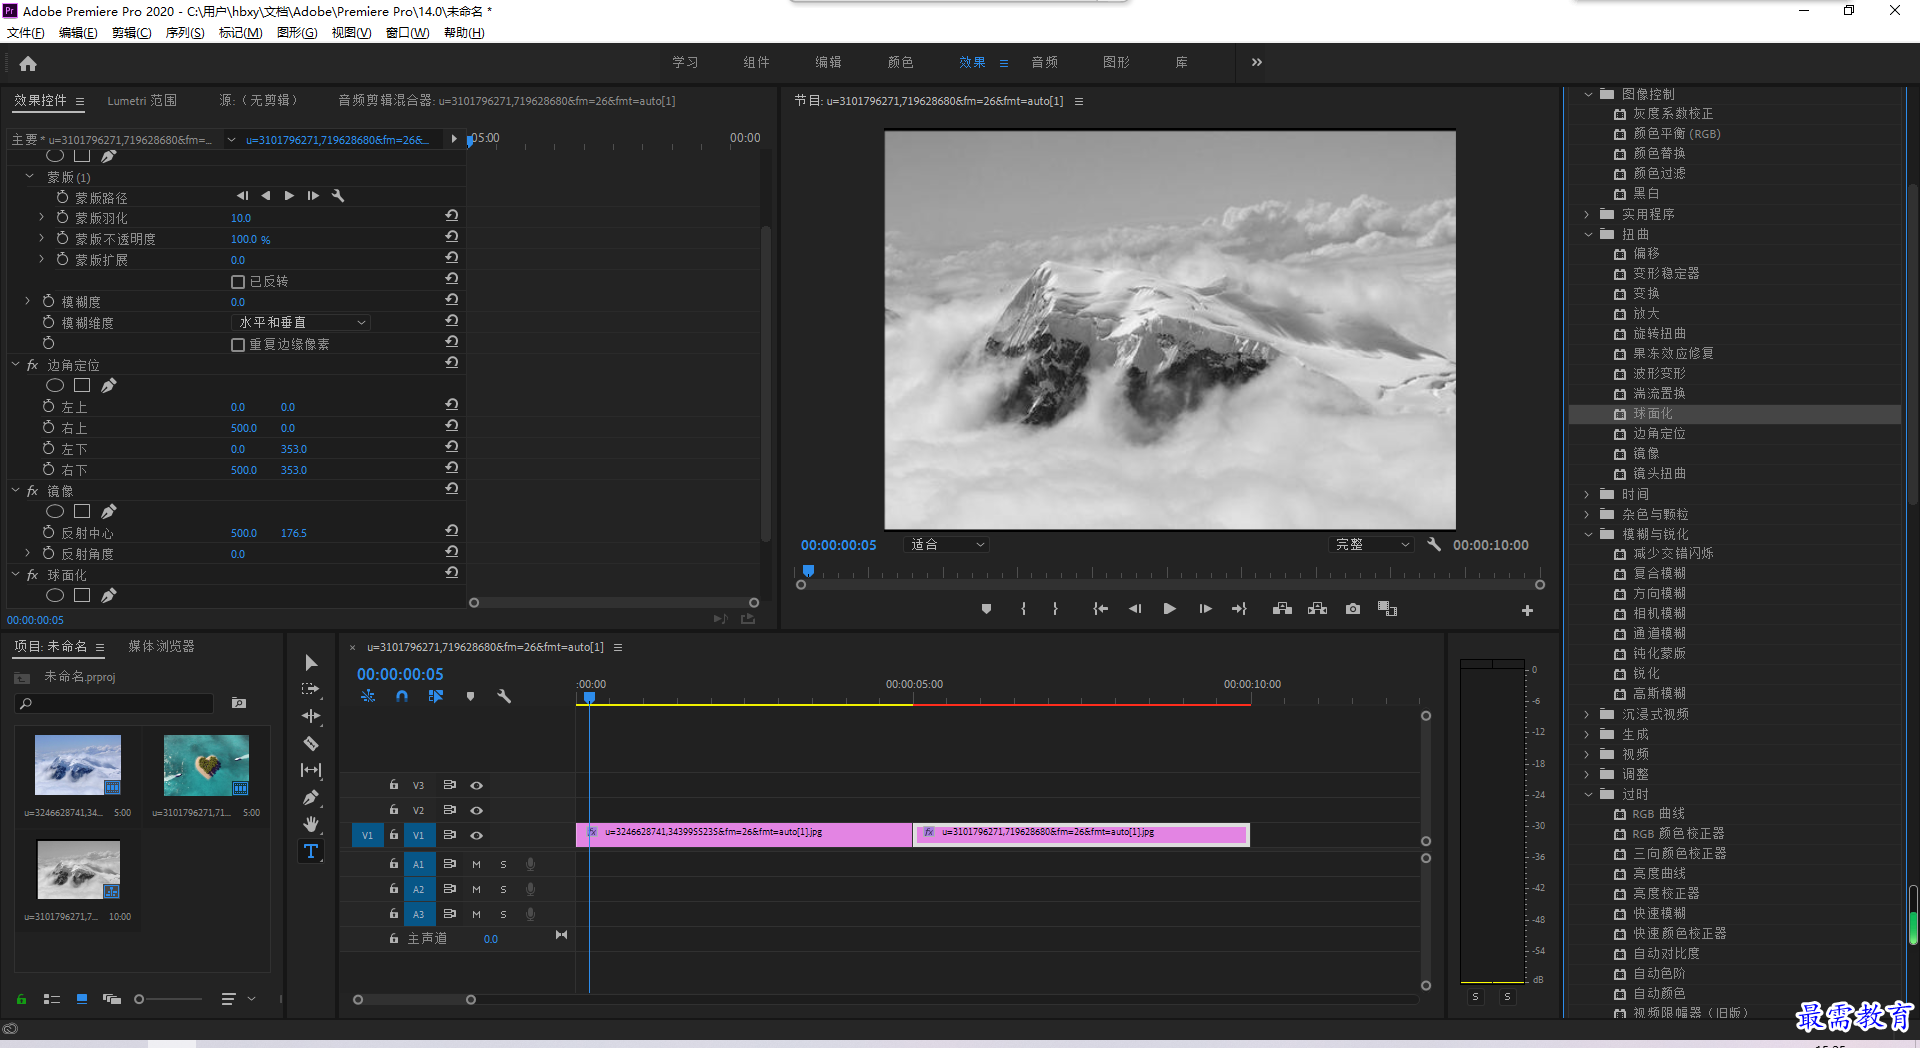Click the 蒙版羽化 value 10.0
The height and width of the screenshot is (1048, 1920).
tap(241, 218)
